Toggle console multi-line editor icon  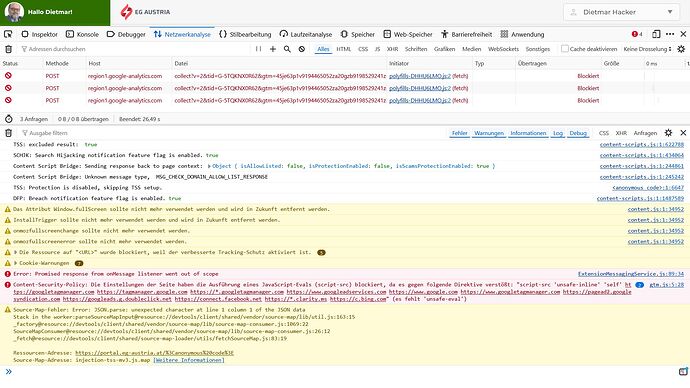(683, 372)
